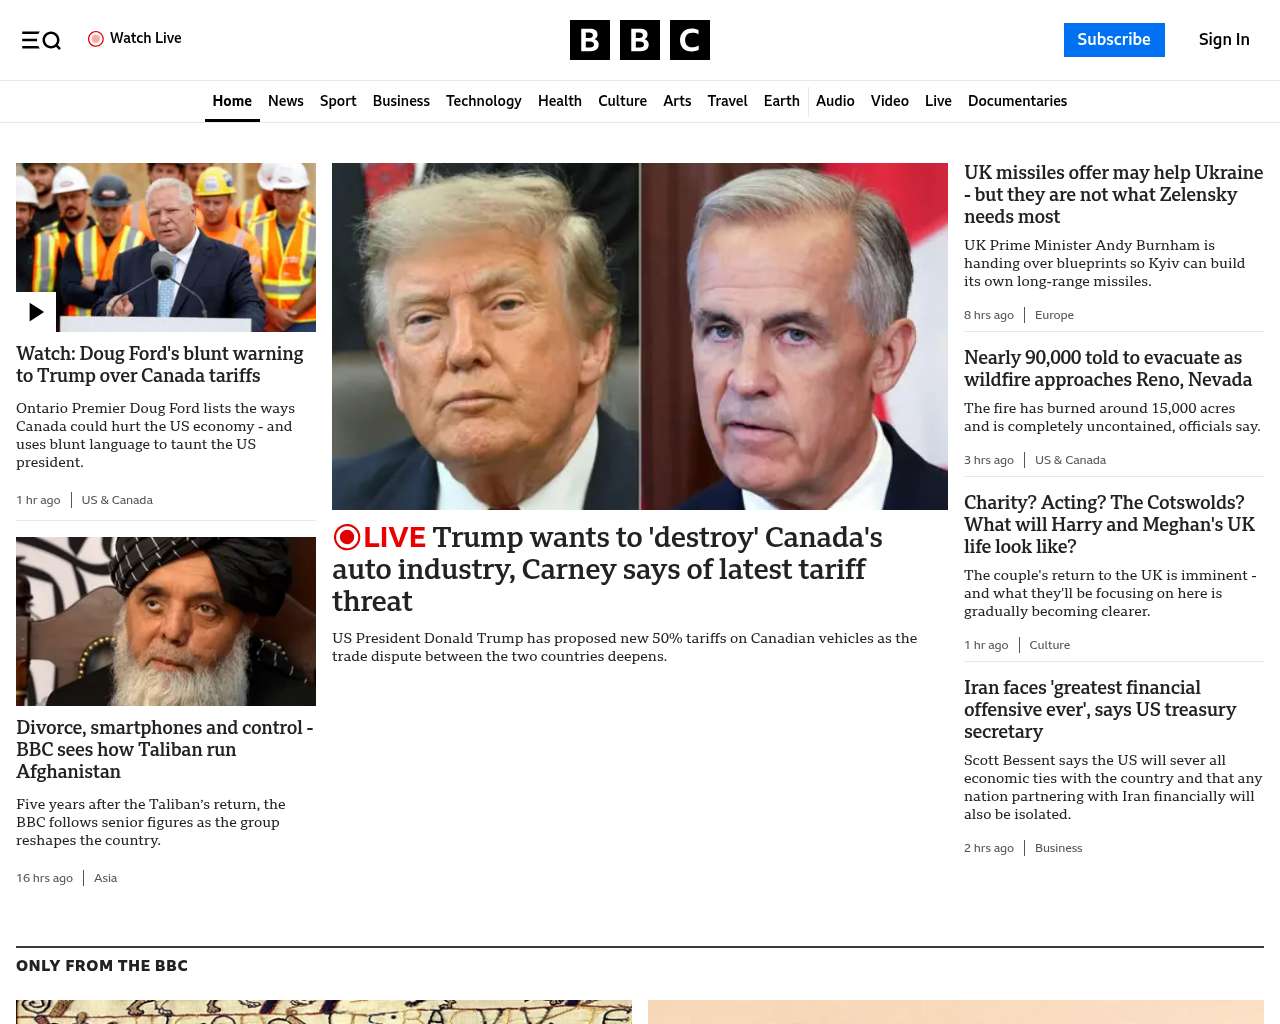Click the '16 hrs ago' timestamp

tap(44, 878)
